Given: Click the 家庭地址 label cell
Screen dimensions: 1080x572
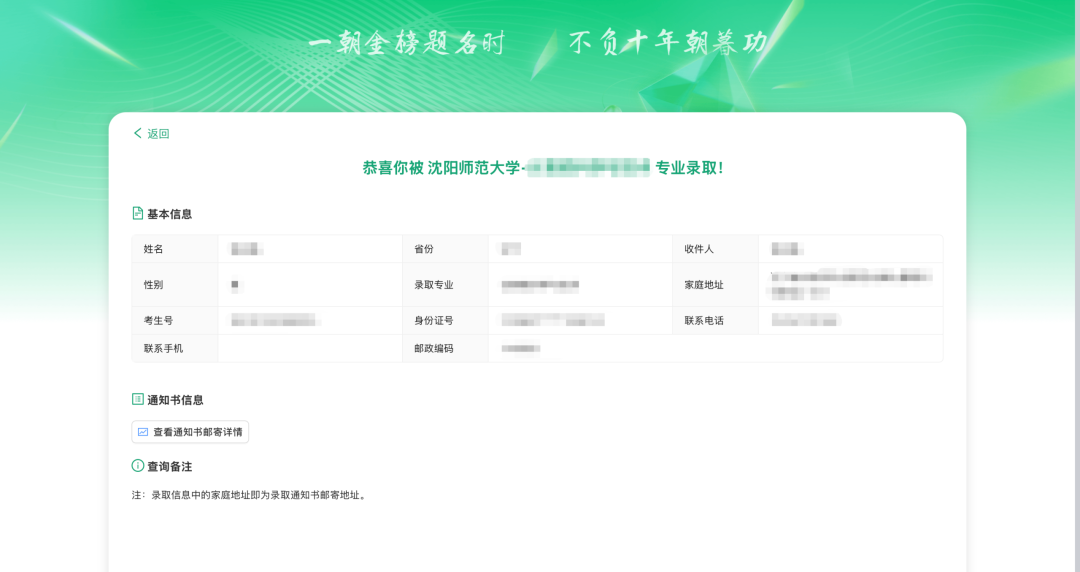Looking at the screenshot, I should [716, 285].
